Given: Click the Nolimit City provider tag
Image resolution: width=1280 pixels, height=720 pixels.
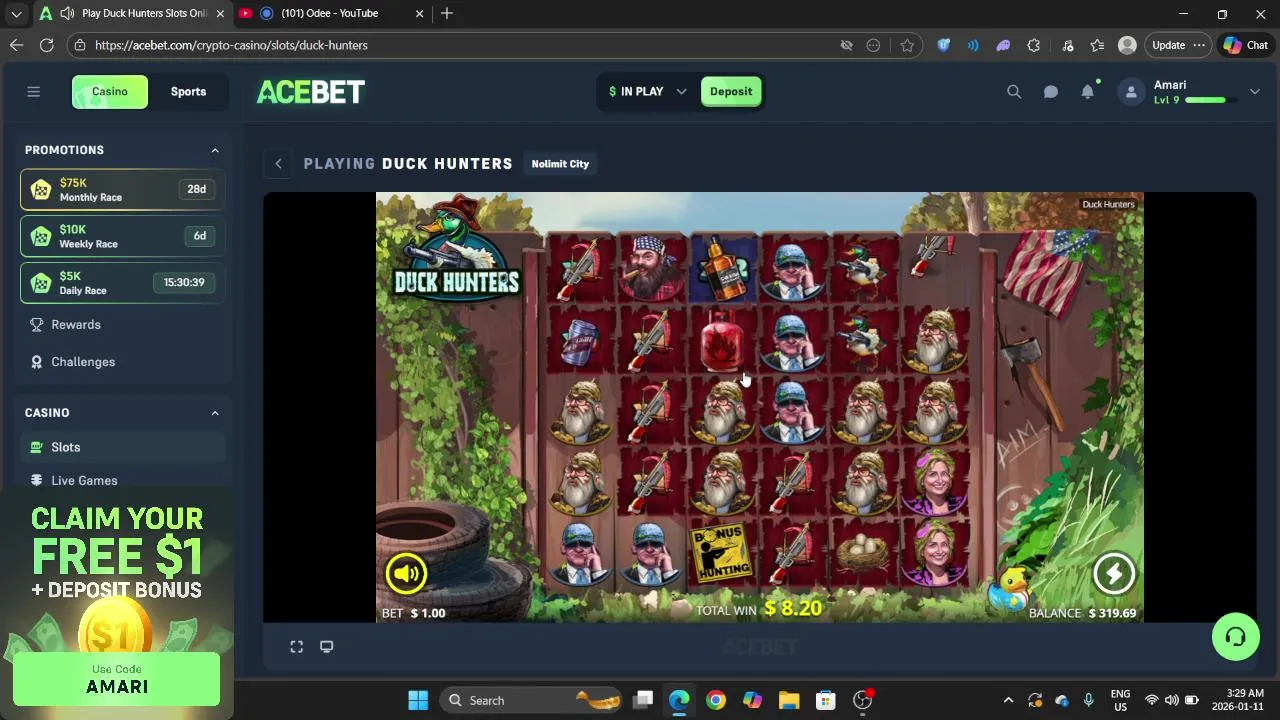Looking at the screenshot, I should (560, 164).
